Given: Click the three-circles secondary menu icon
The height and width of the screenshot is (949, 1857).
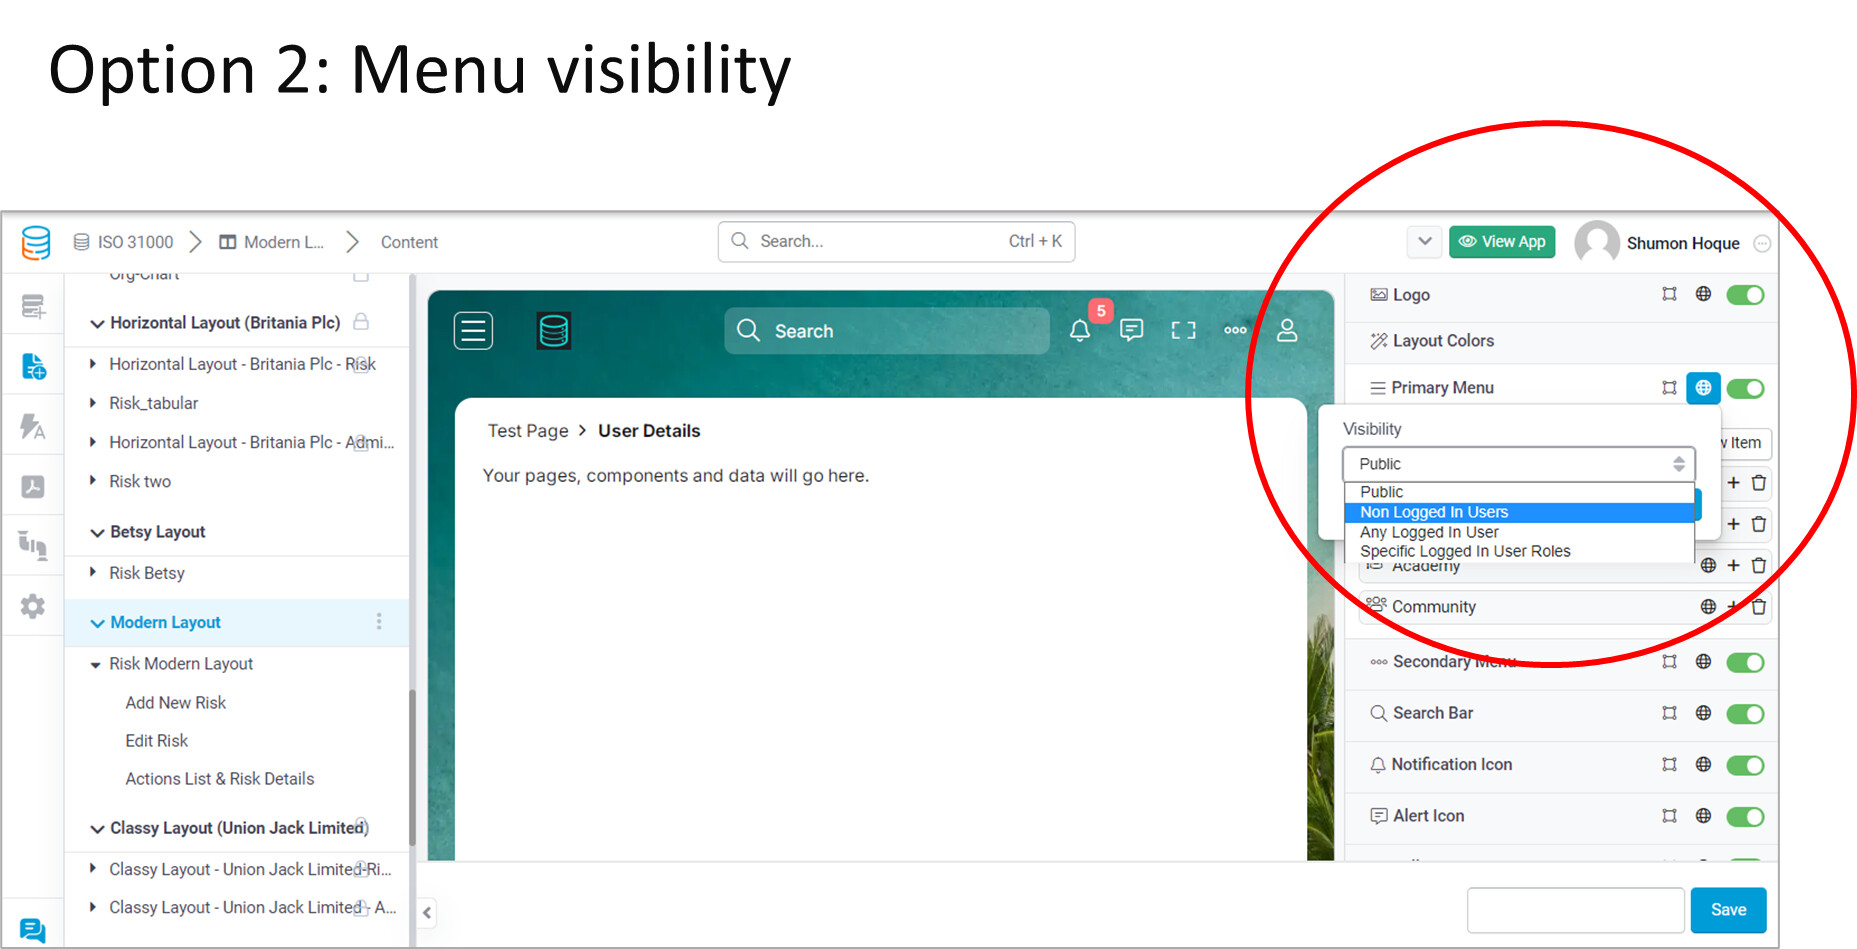Looking at the screenshot, I should [1236, 330].
